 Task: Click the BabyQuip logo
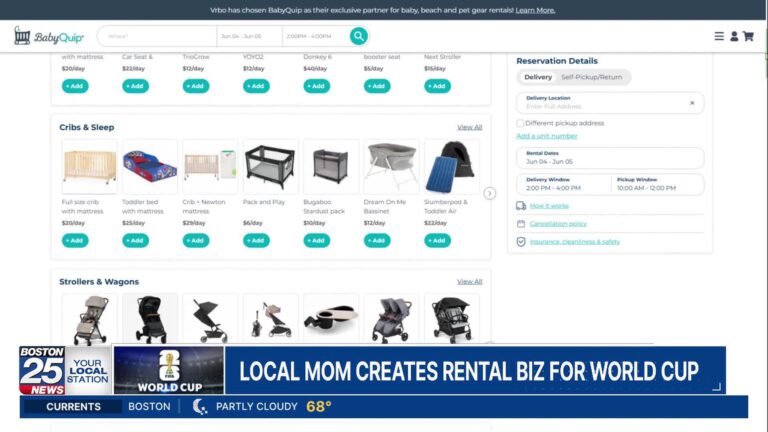tap(48, 36)
